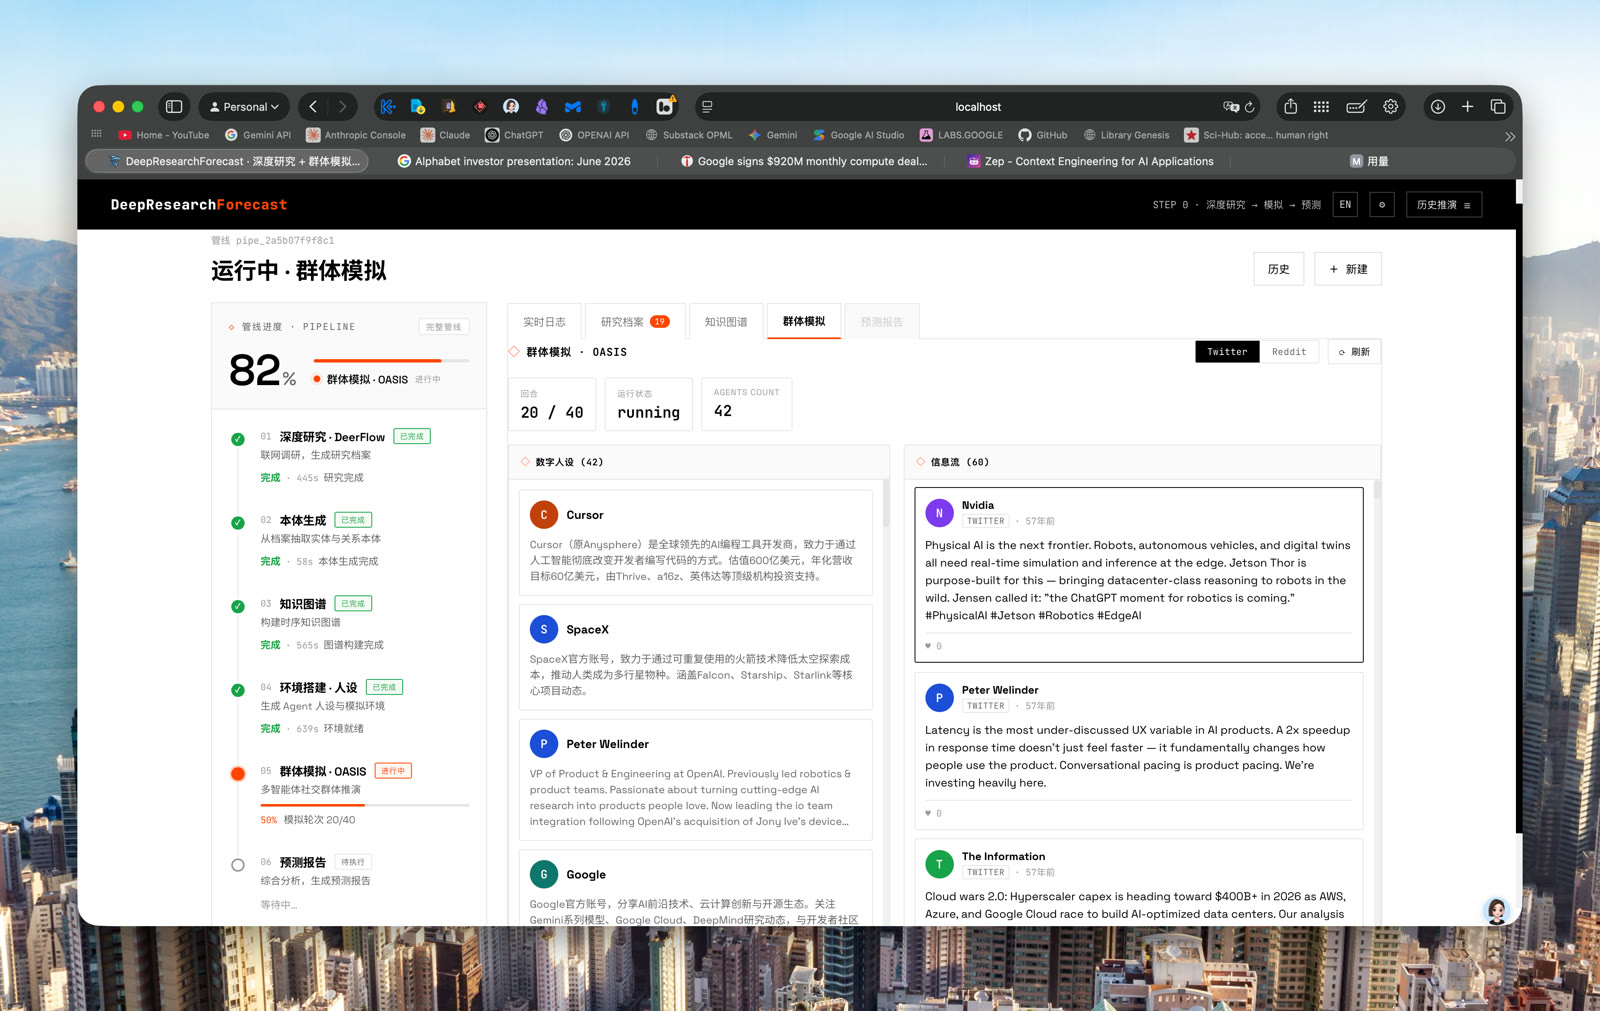The height and width of the screenshot is (1011, 1600).
Task: Show downloads with the download icon
Action: click(1438, 107)
